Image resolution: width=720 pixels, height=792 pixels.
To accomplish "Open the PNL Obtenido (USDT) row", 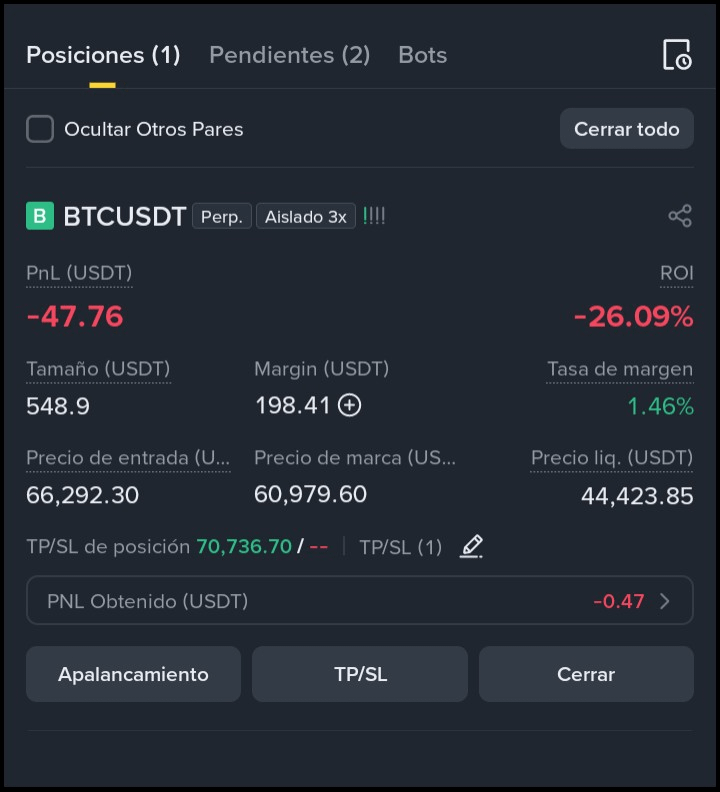I will (360, 601).
